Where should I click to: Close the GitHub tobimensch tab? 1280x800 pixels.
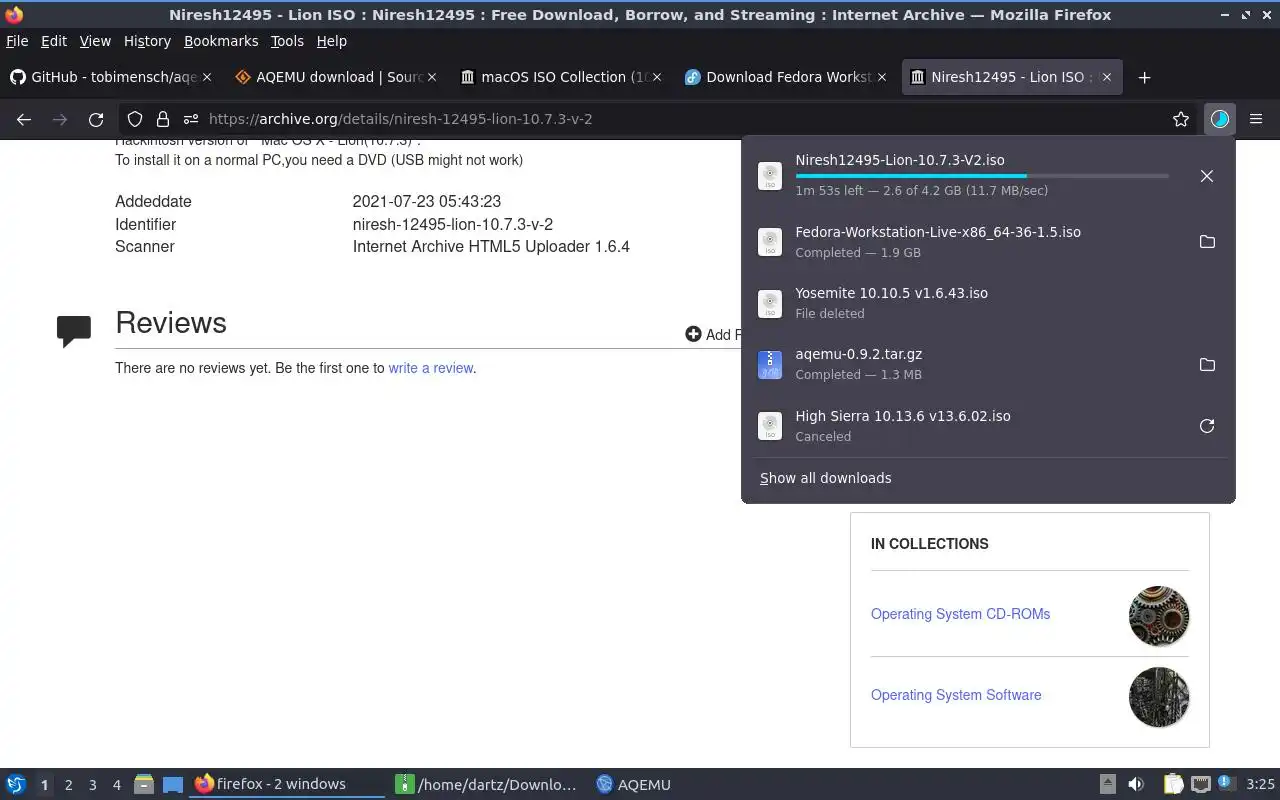click(x=207, y=77)
